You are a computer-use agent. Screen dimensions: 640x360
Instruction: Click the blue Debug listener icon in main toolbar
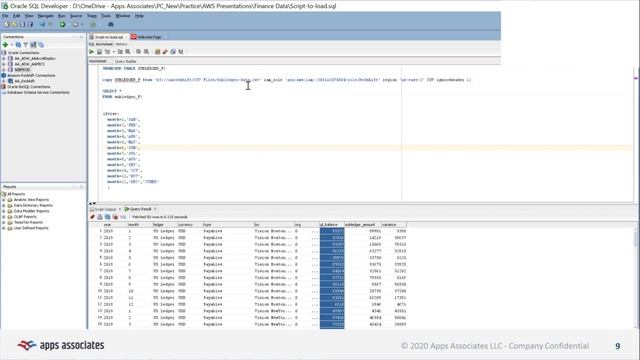click(111, 24)
